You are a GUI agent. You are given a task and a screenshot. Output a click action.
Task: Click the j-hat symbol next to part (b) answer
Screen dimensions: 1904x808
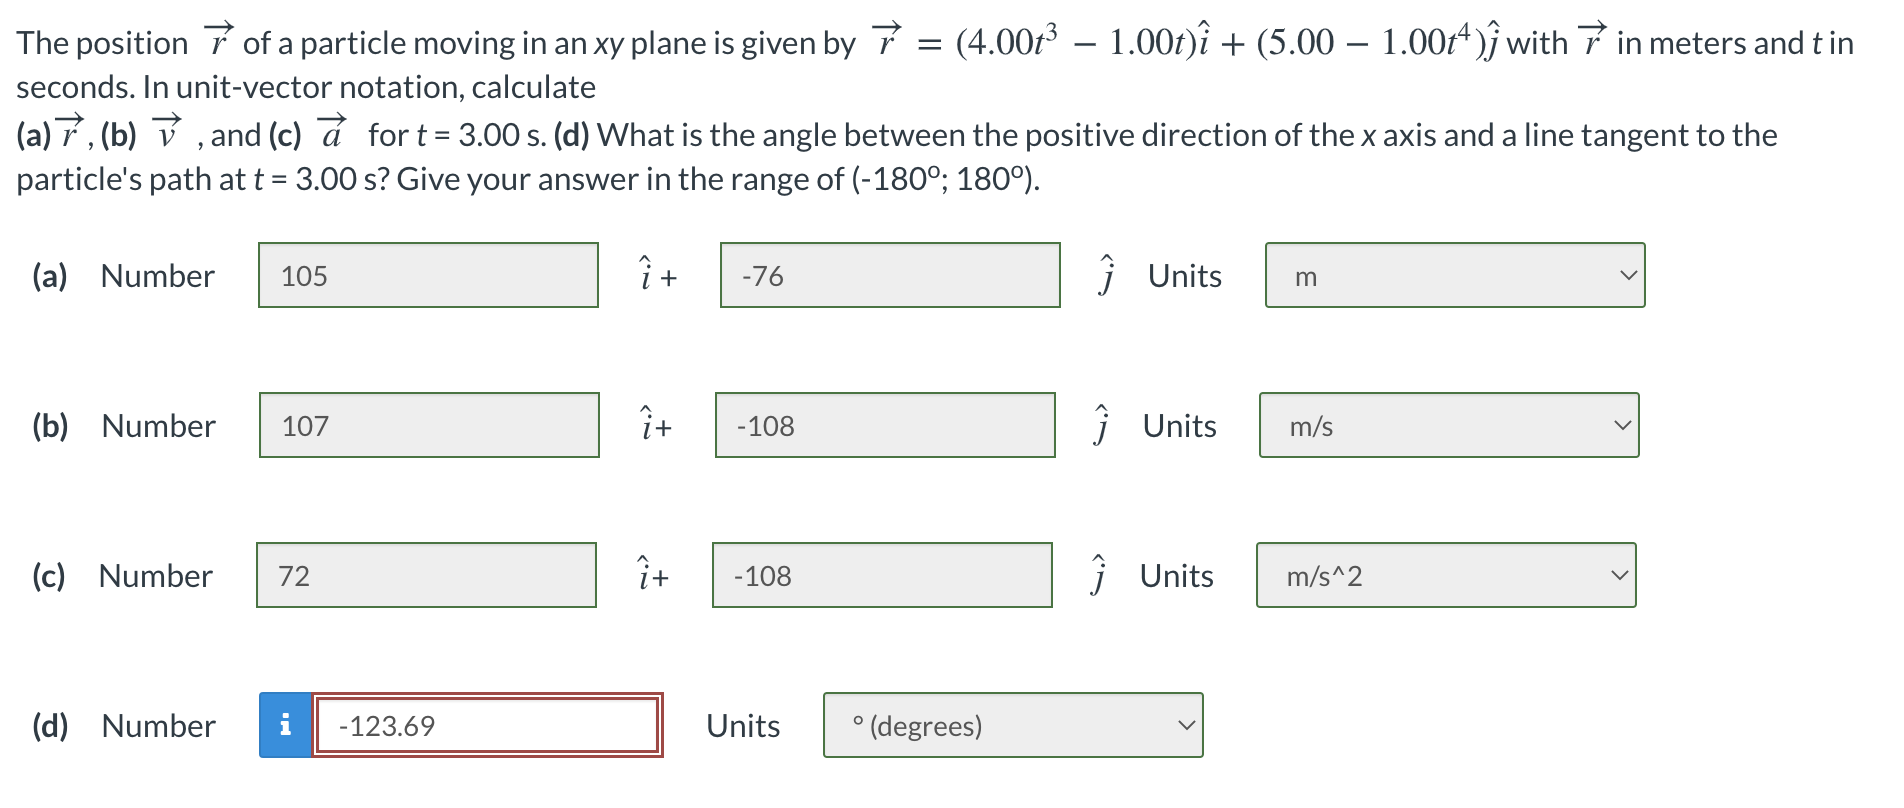pos(1101,423)
